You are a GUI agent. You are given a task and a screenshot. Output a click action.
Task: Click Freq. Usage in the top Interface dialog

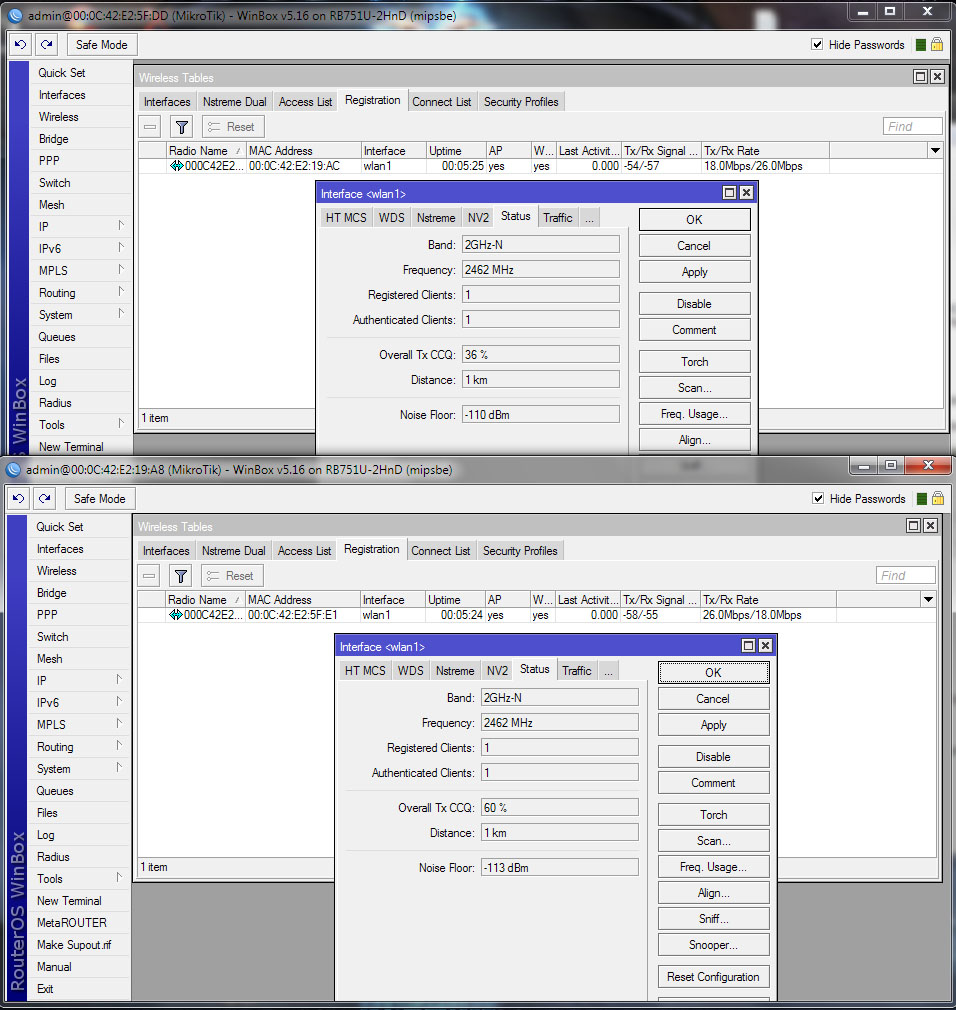coord(694,414)
